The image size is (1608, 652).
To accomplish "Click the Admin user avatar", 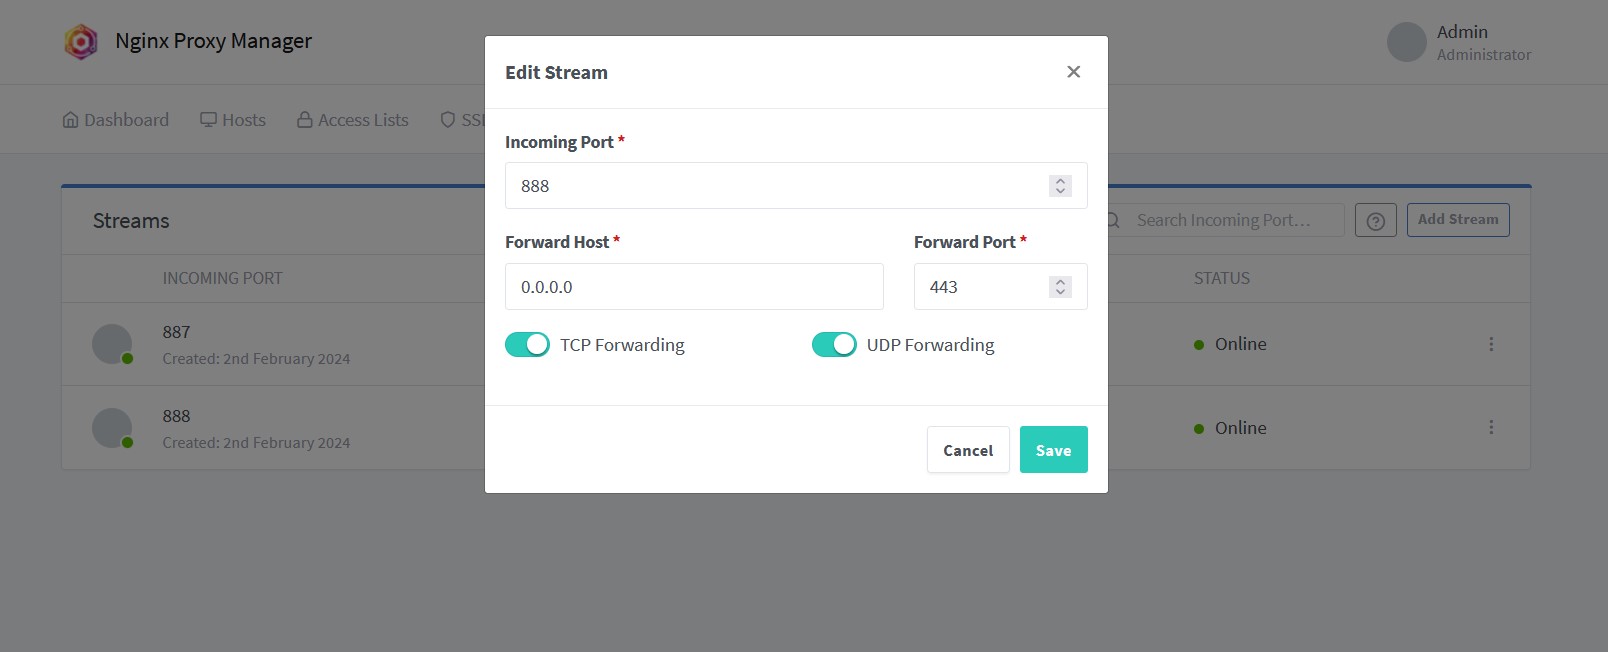I will [x=1406, y=42].
